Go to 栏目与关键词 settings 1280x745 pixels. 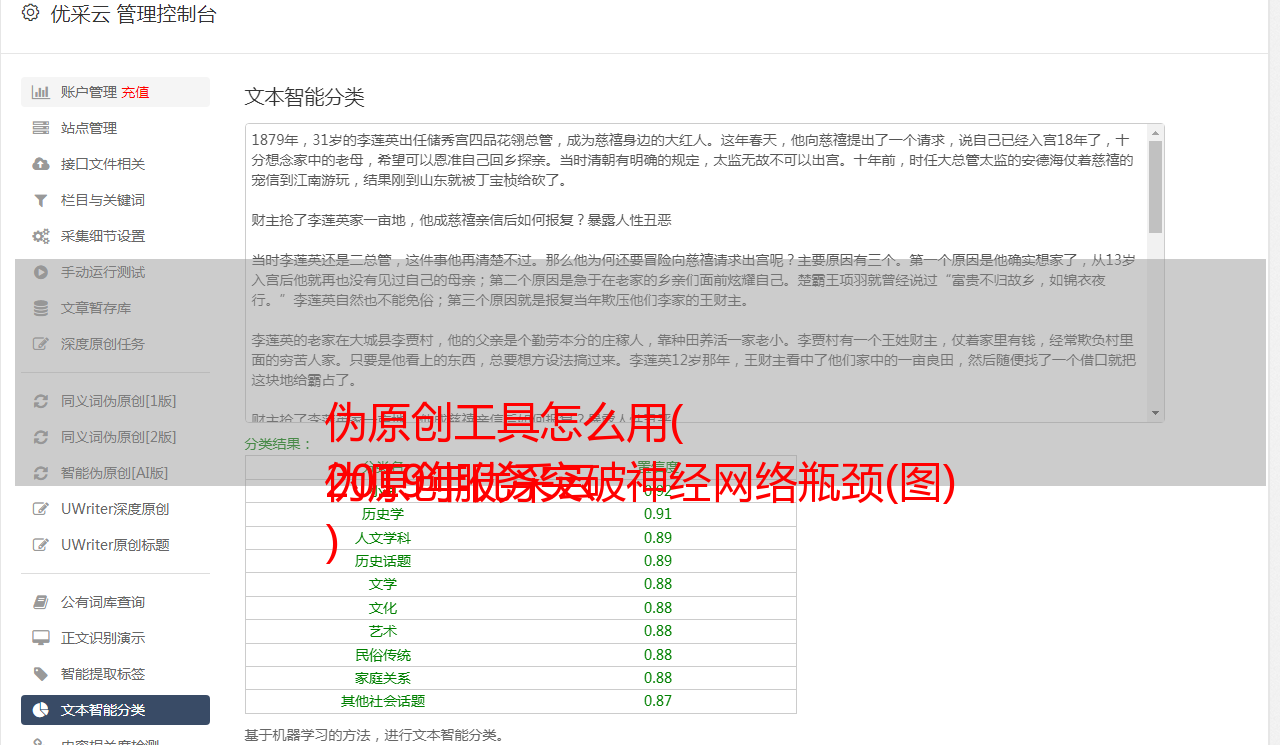coord(115,200)
